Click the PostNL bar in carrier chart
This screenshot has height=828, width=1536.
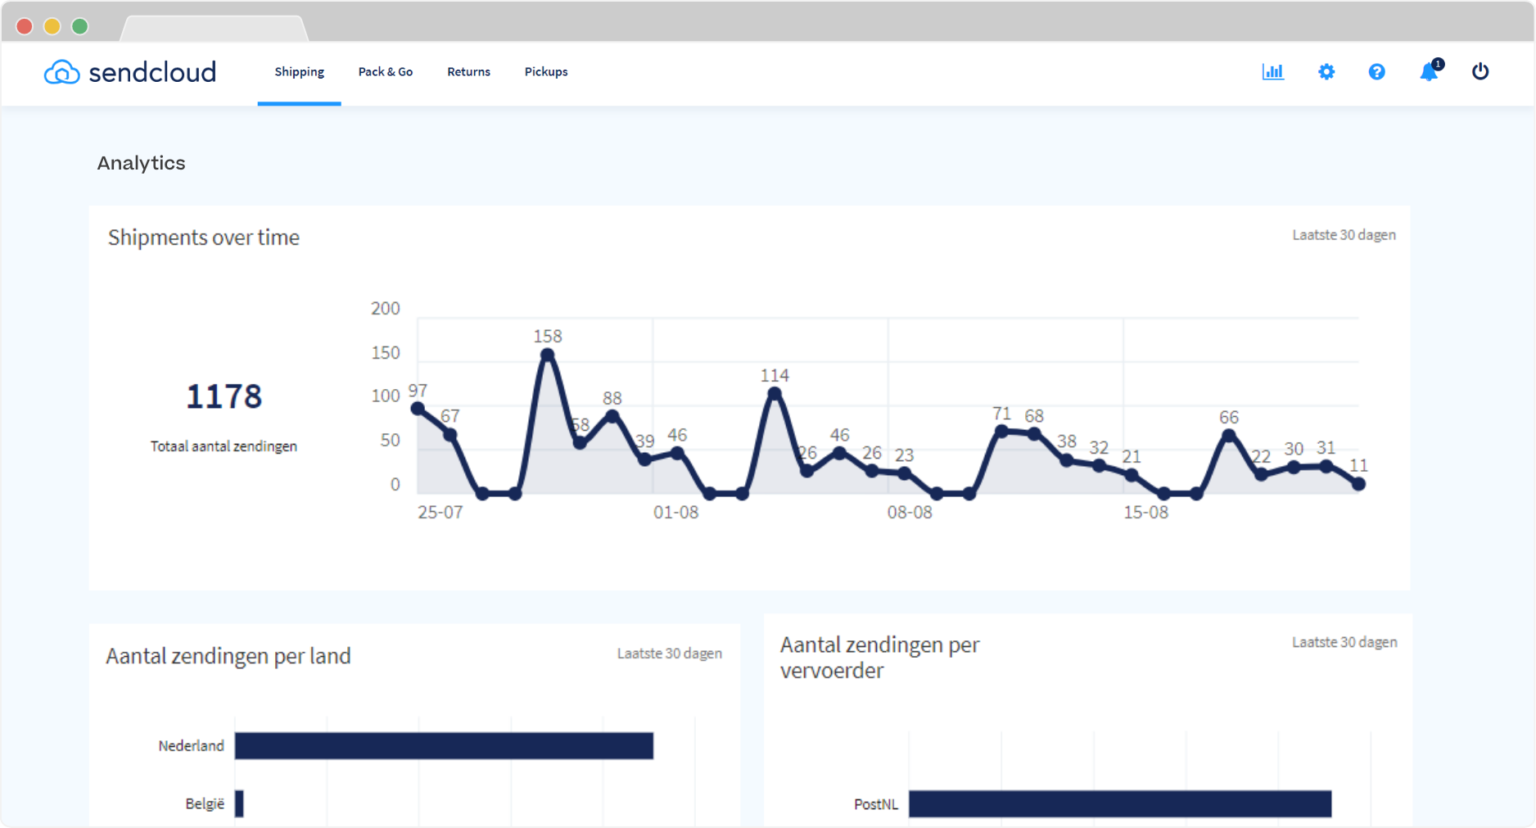coord(1119,804)
